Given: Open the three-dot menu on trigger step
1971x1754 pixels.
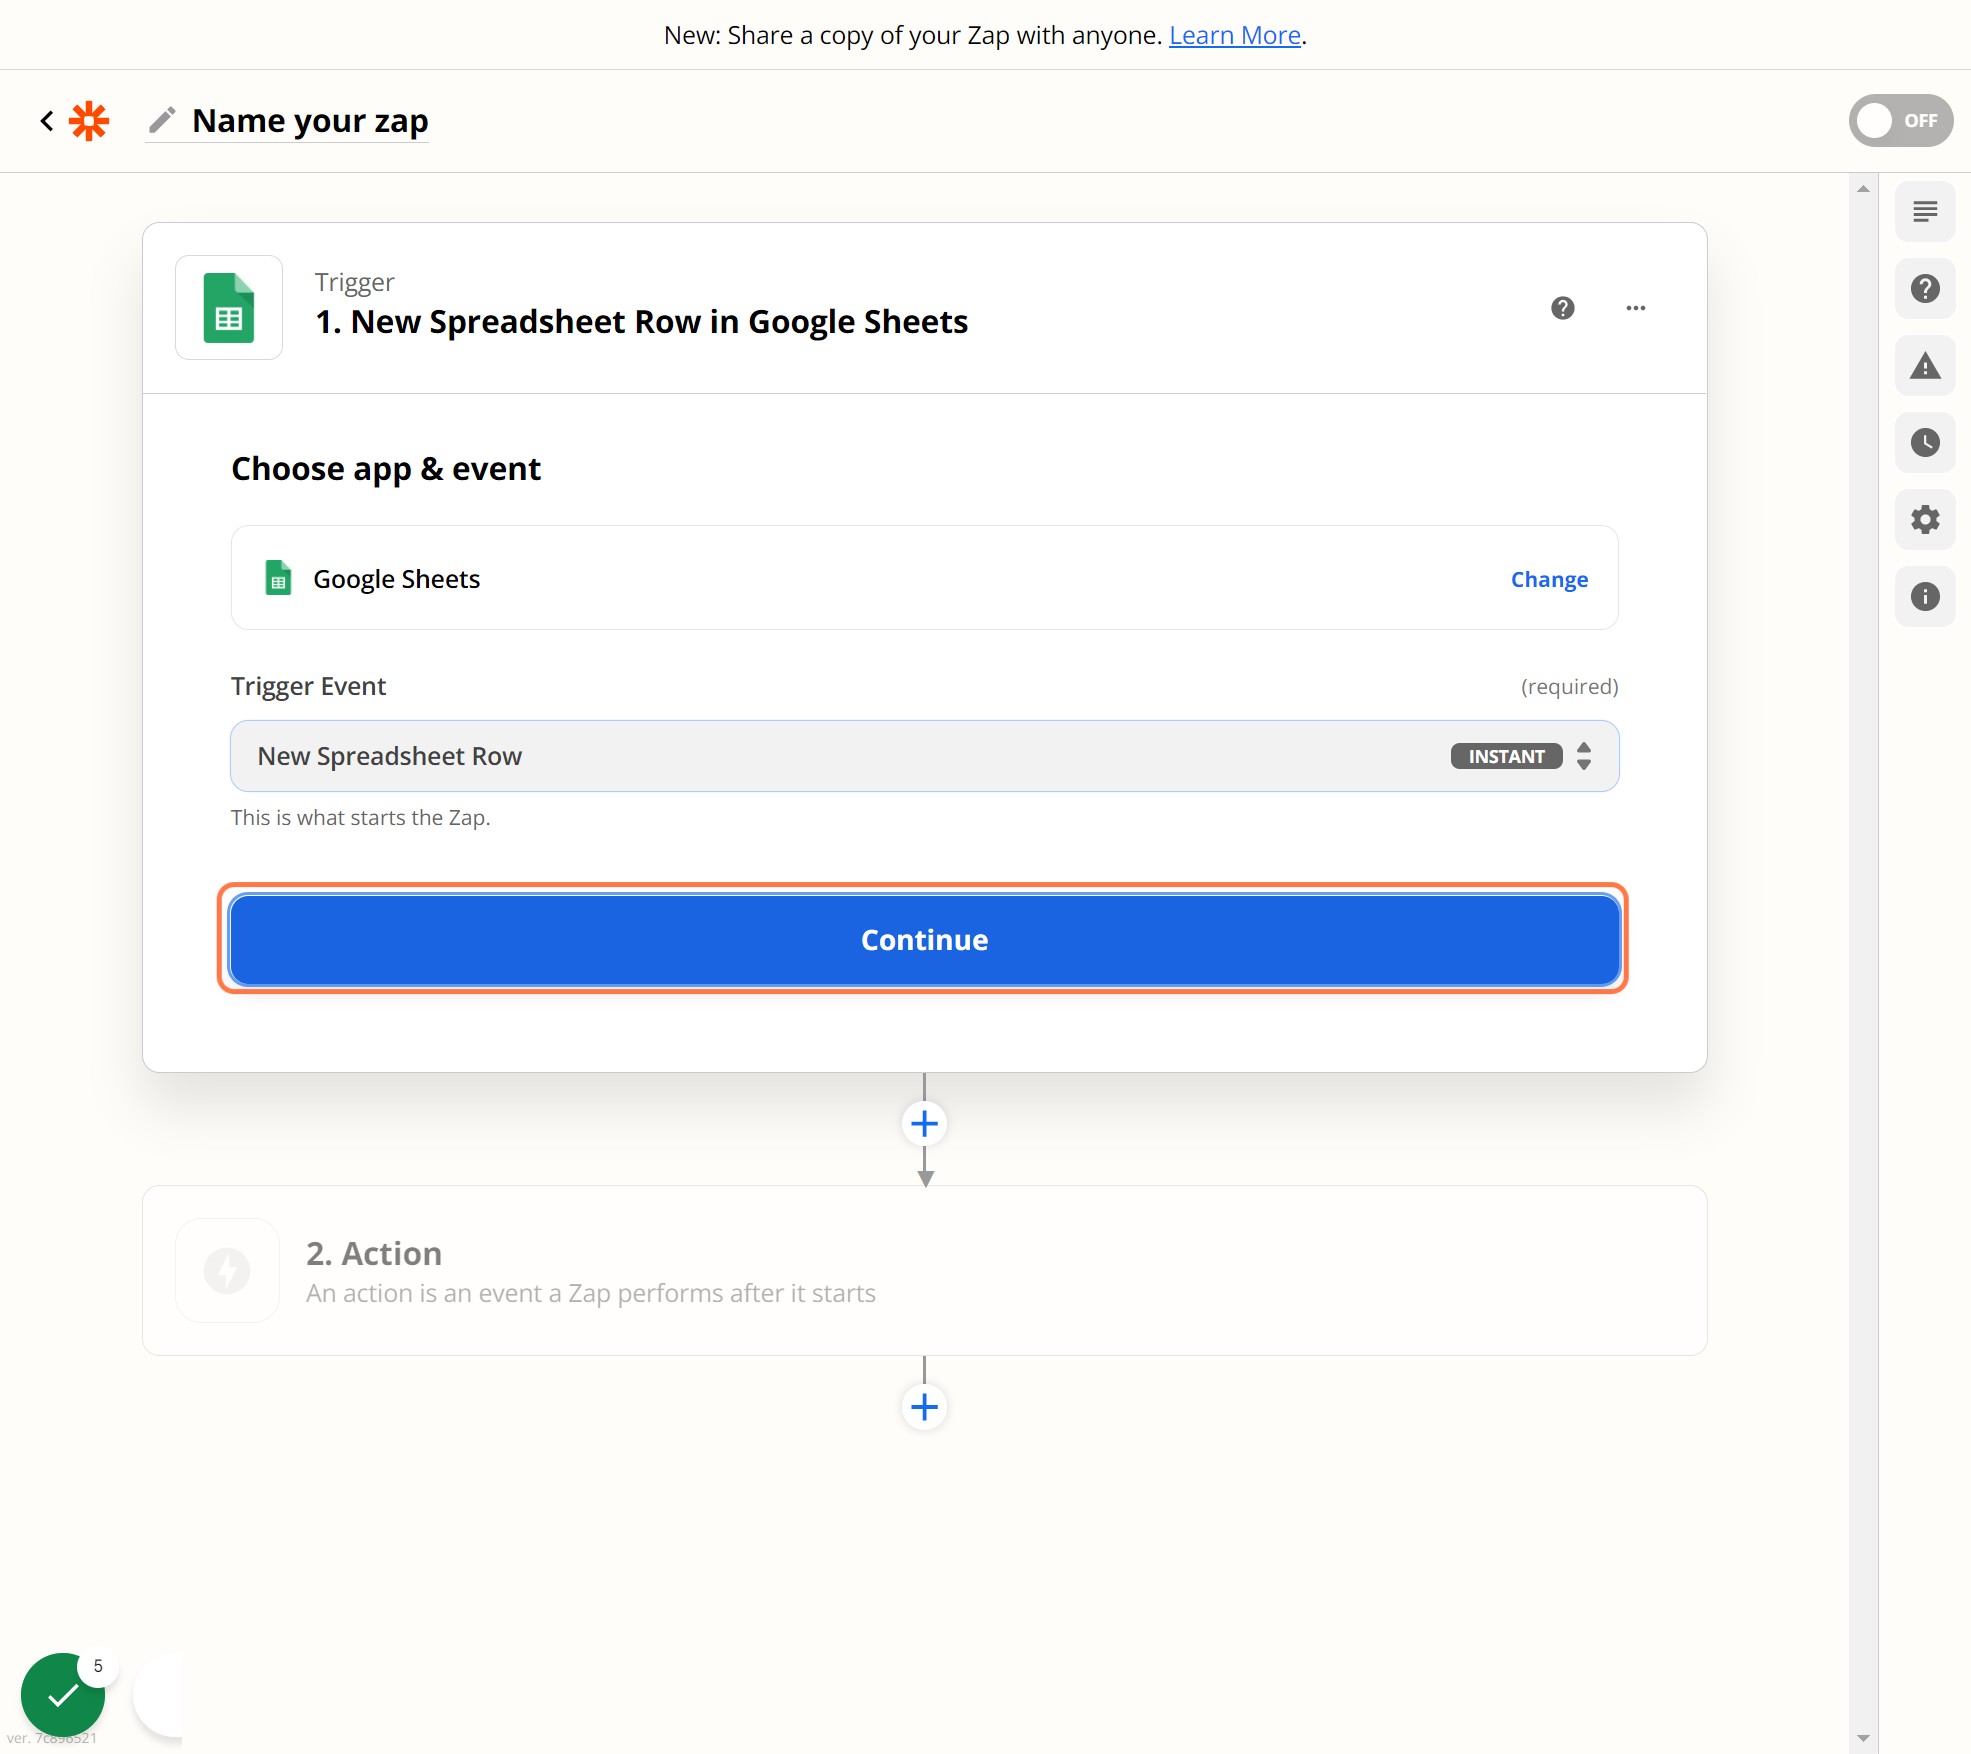Looking at the screenshot, I should (1636, 308).
